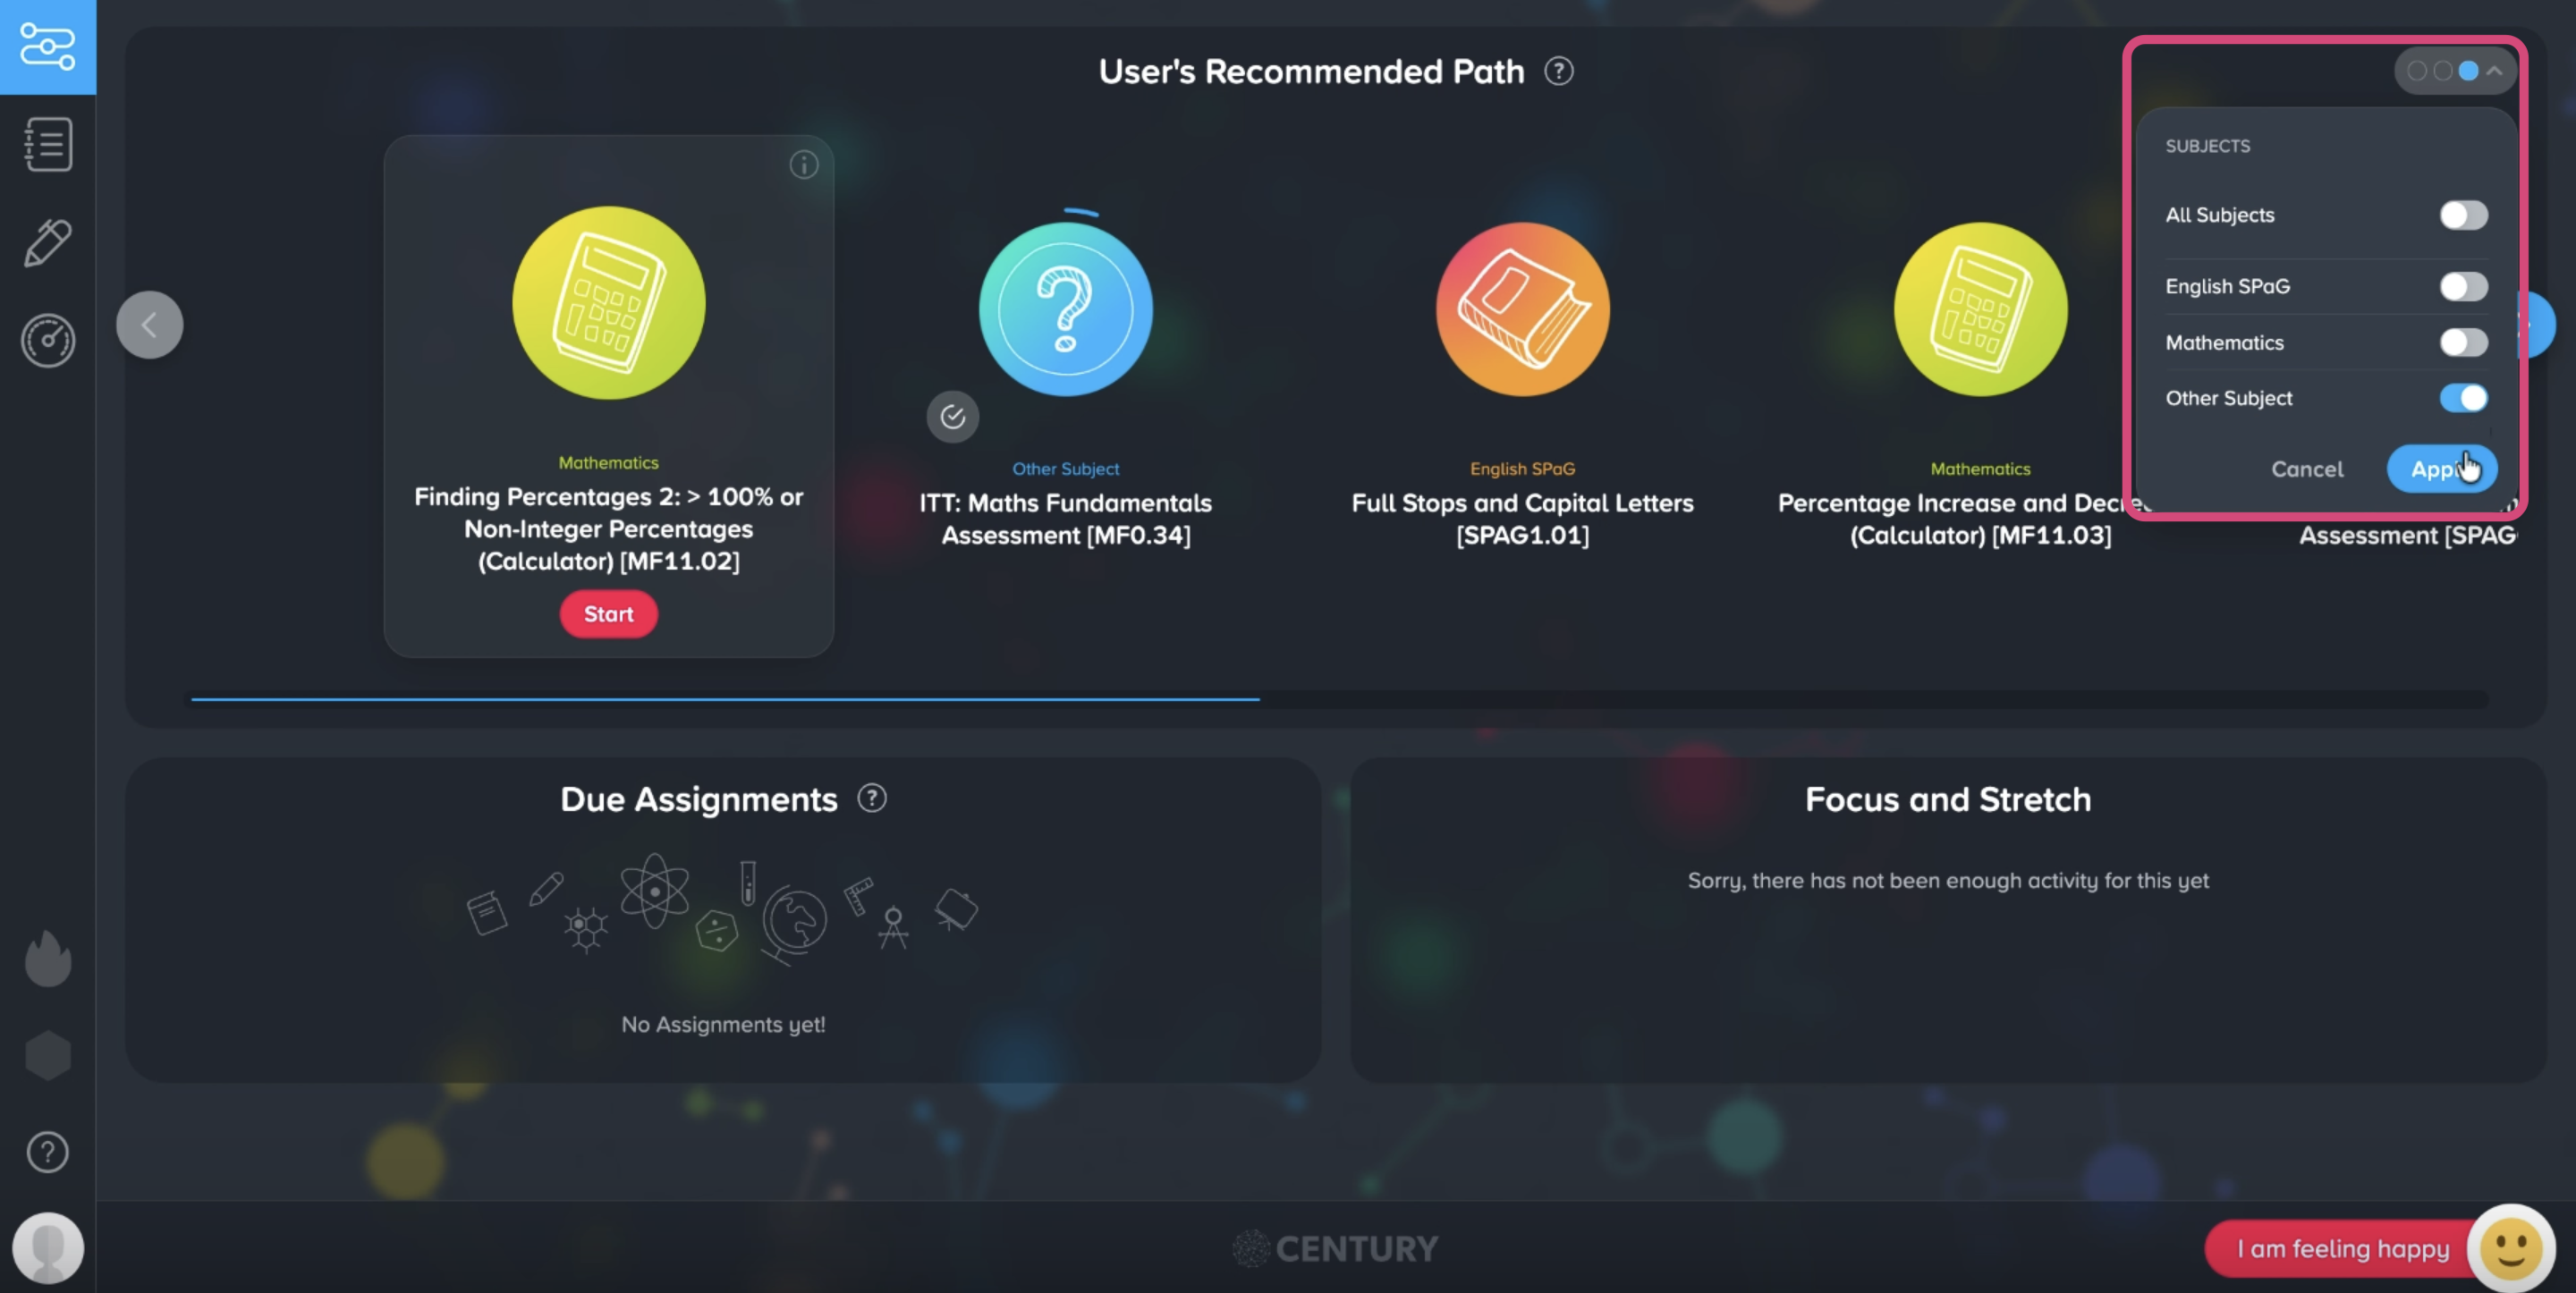The image size is (2576, 1293).
Task: Click the hexagon badge icon in sidebar
Action: (x=47, y=1055)
